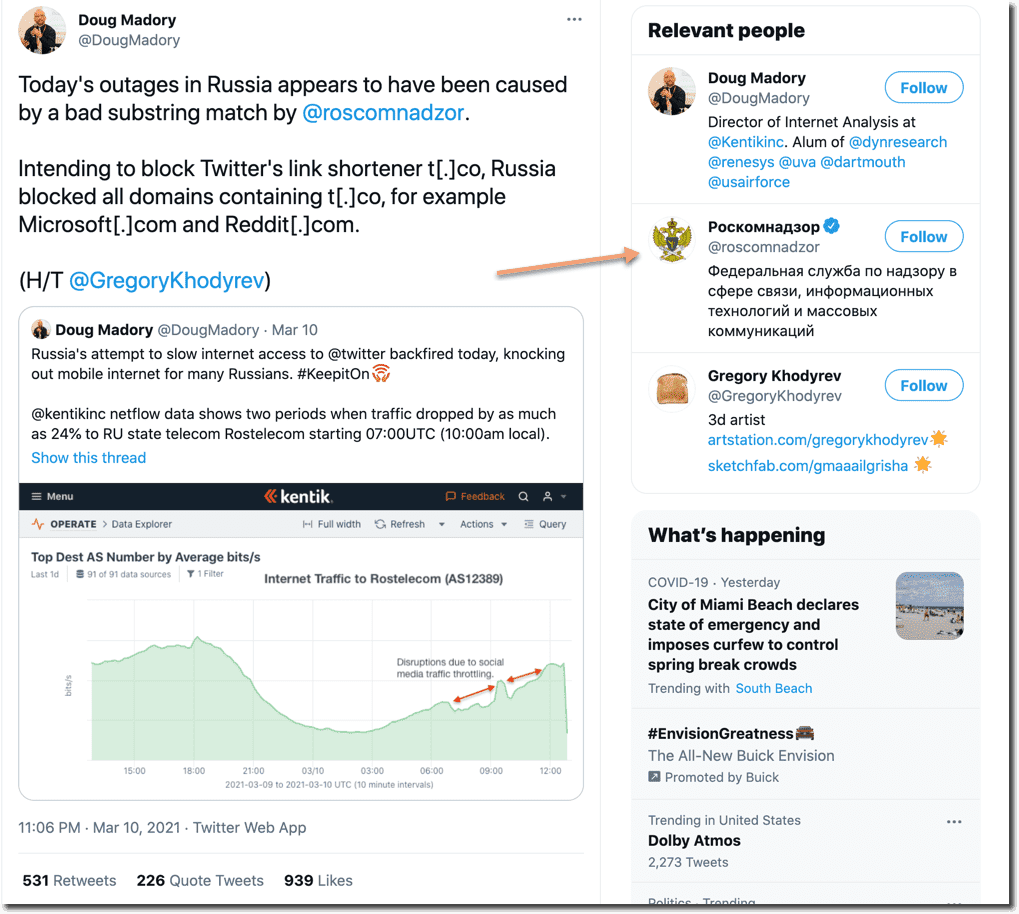This screenshot has width=1019, height=914.
Task: Open the Miami Beach news thumbnail
Action: click(930, 606)
